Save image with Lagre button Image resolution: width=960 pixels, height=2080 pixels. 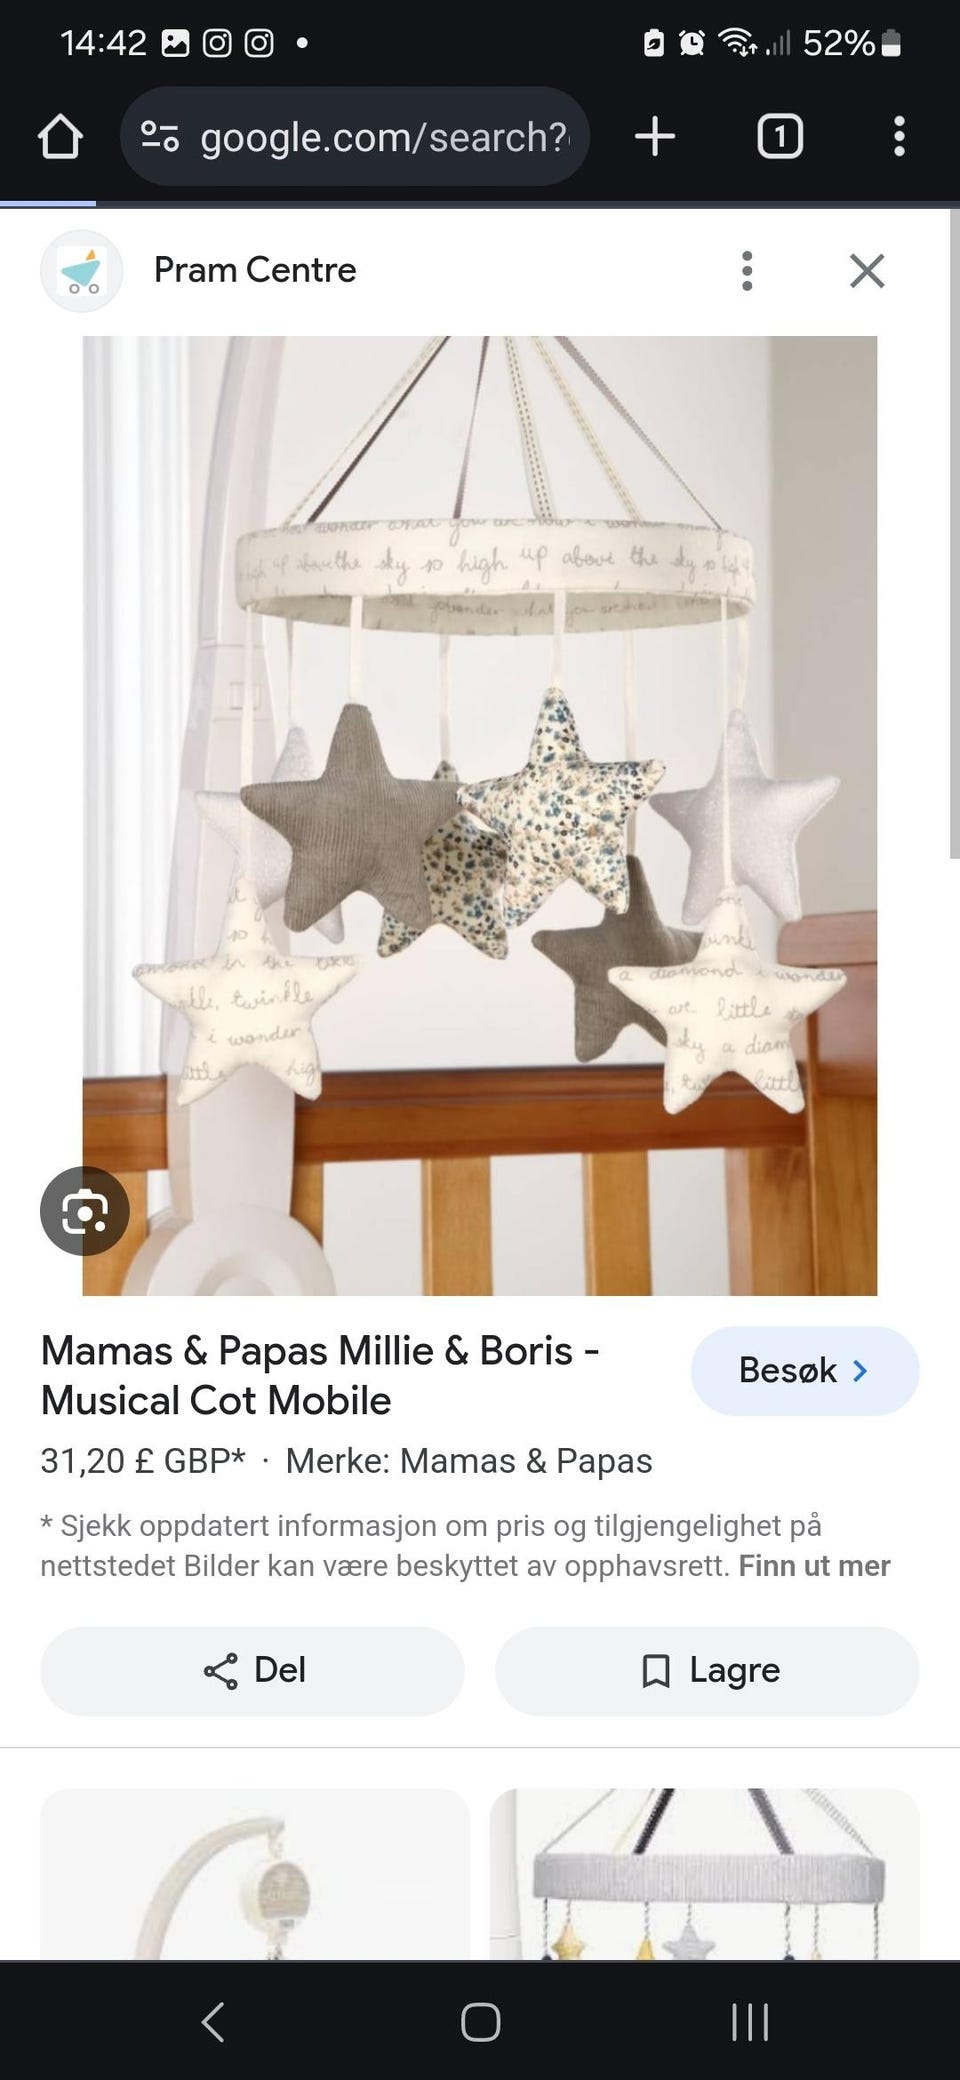707,1671
